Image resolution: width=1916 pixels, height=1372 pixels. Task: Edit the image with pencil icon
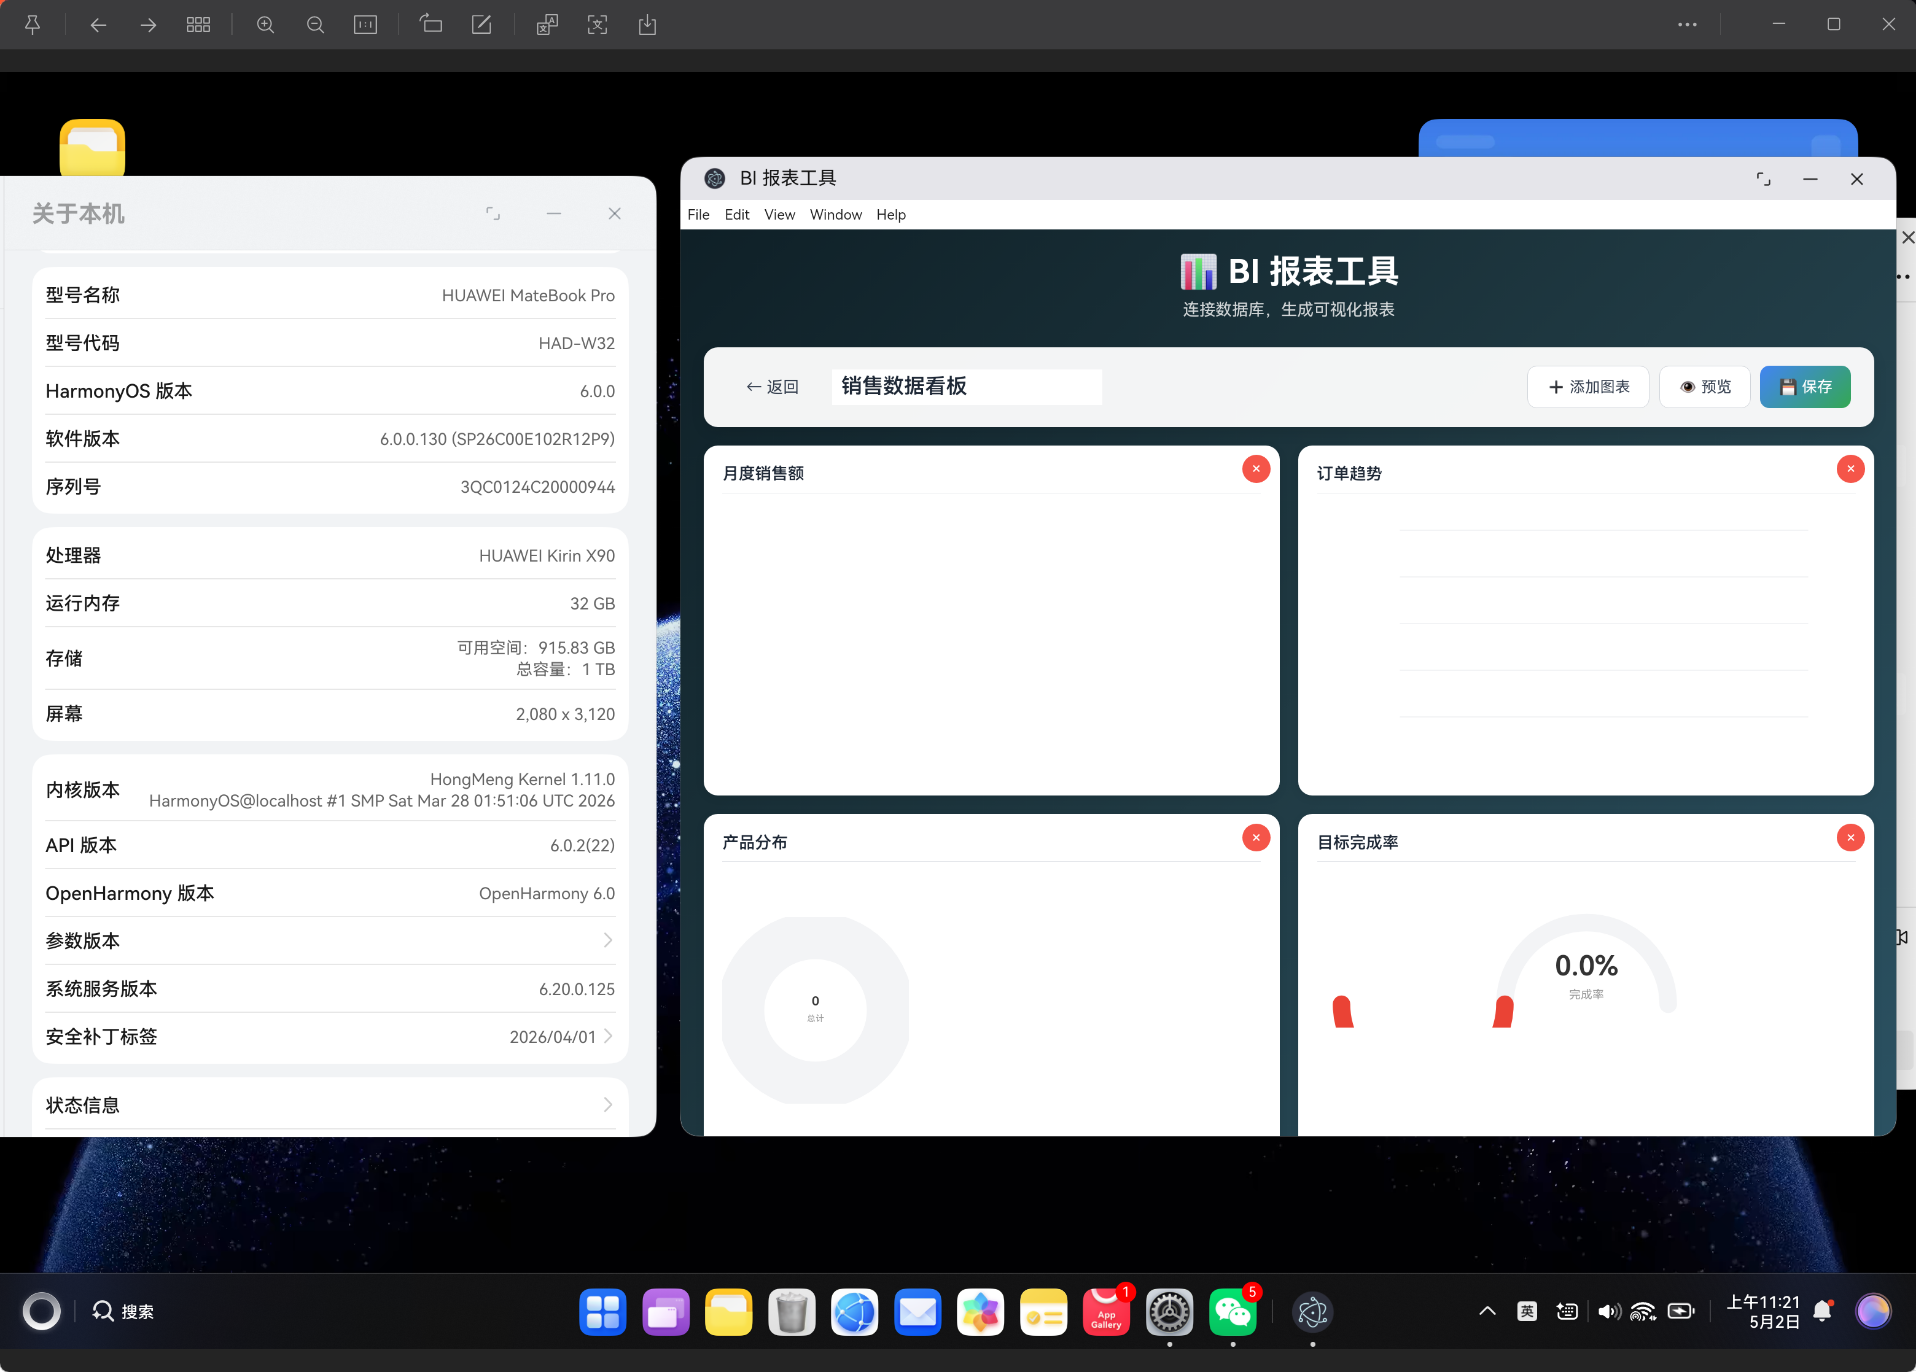482,25
